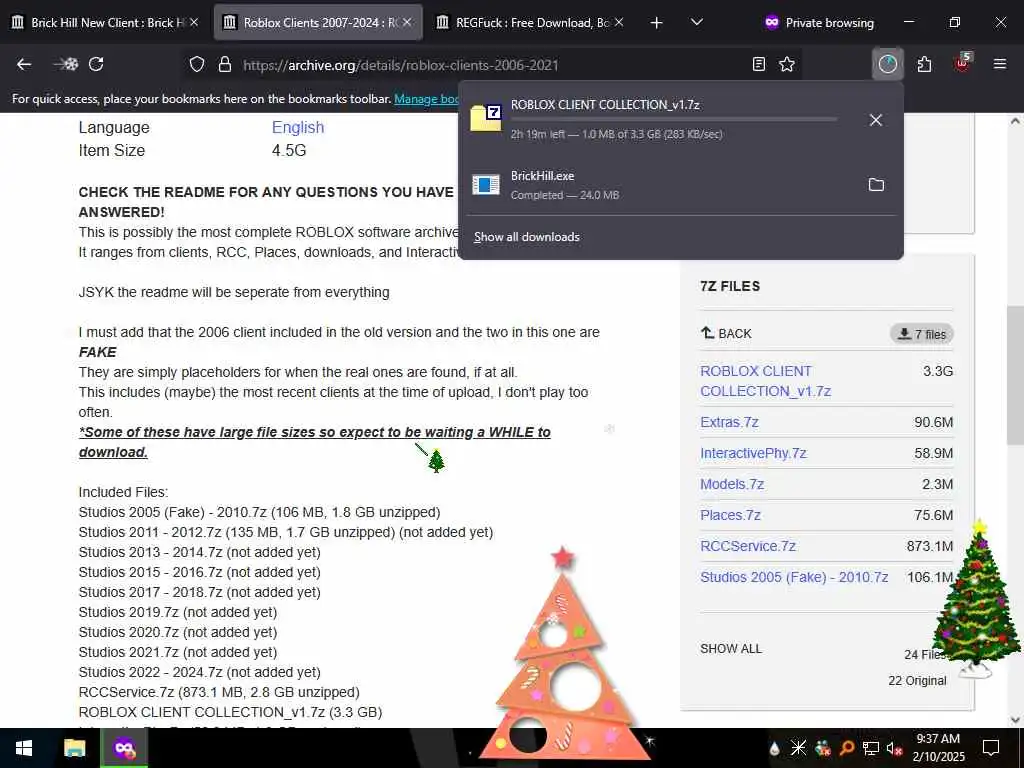Image resolution: width=1024 pixels, height=768 pixels.
Task: Download the Places.7z file
Action: coord(730,515)
